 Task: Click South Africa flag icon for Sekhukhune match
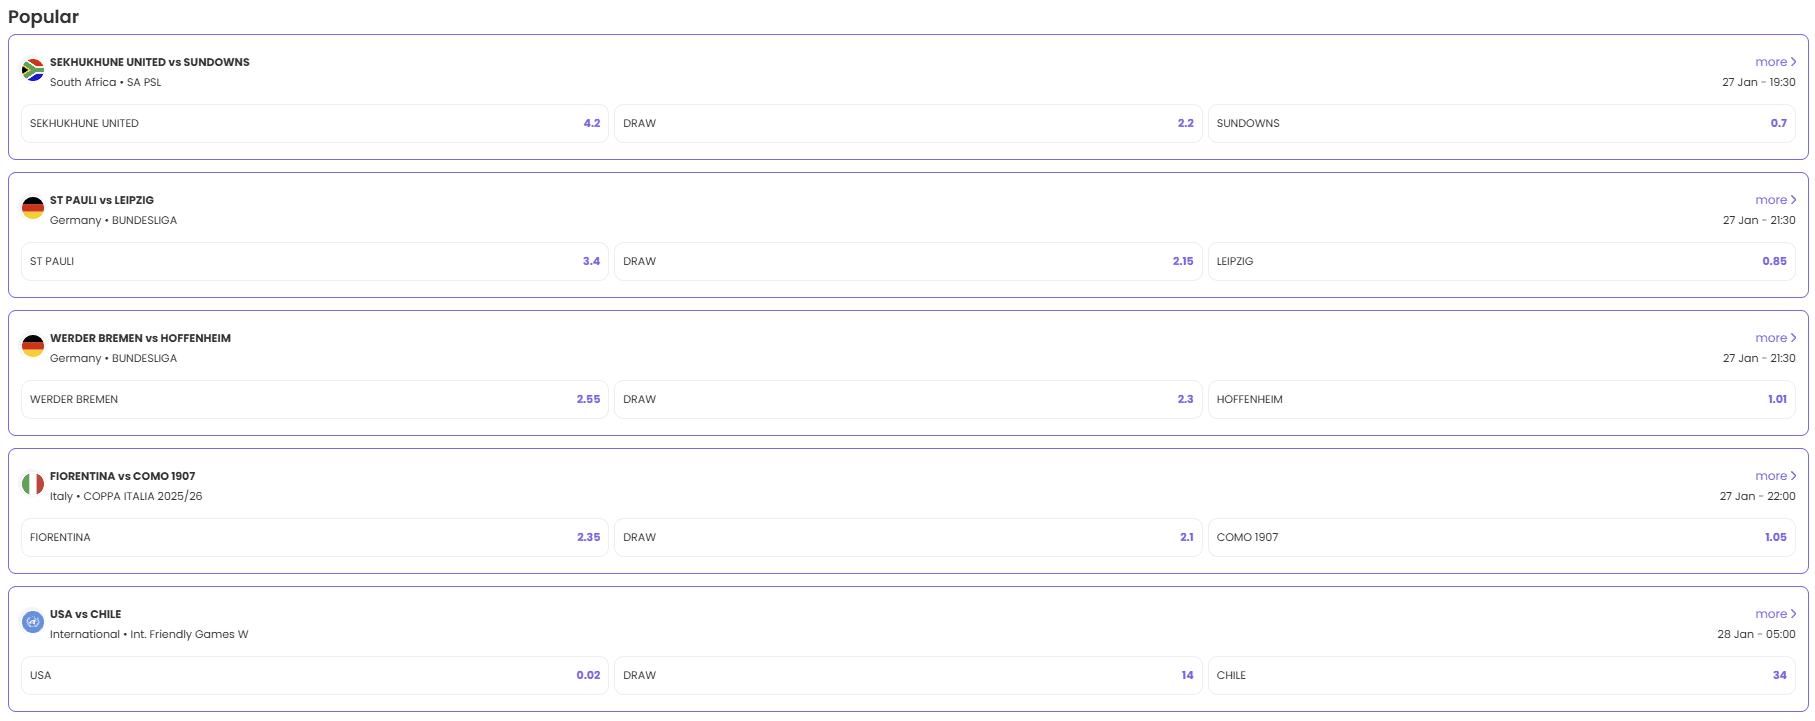(33, 70)
